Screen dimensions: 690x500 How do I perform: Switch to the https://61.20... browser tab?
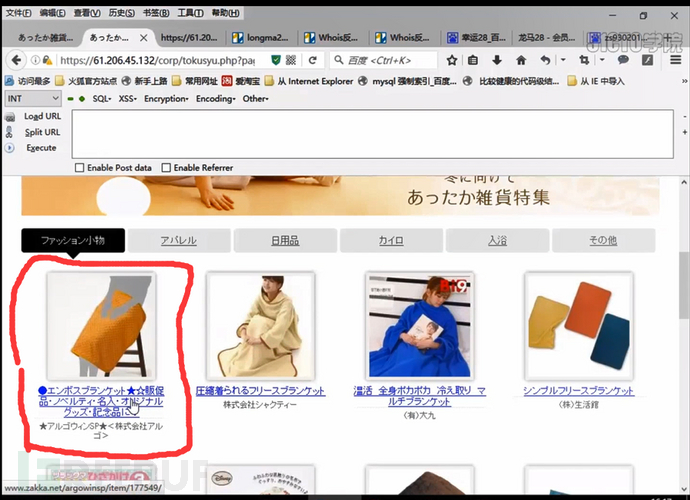point(190,38)
